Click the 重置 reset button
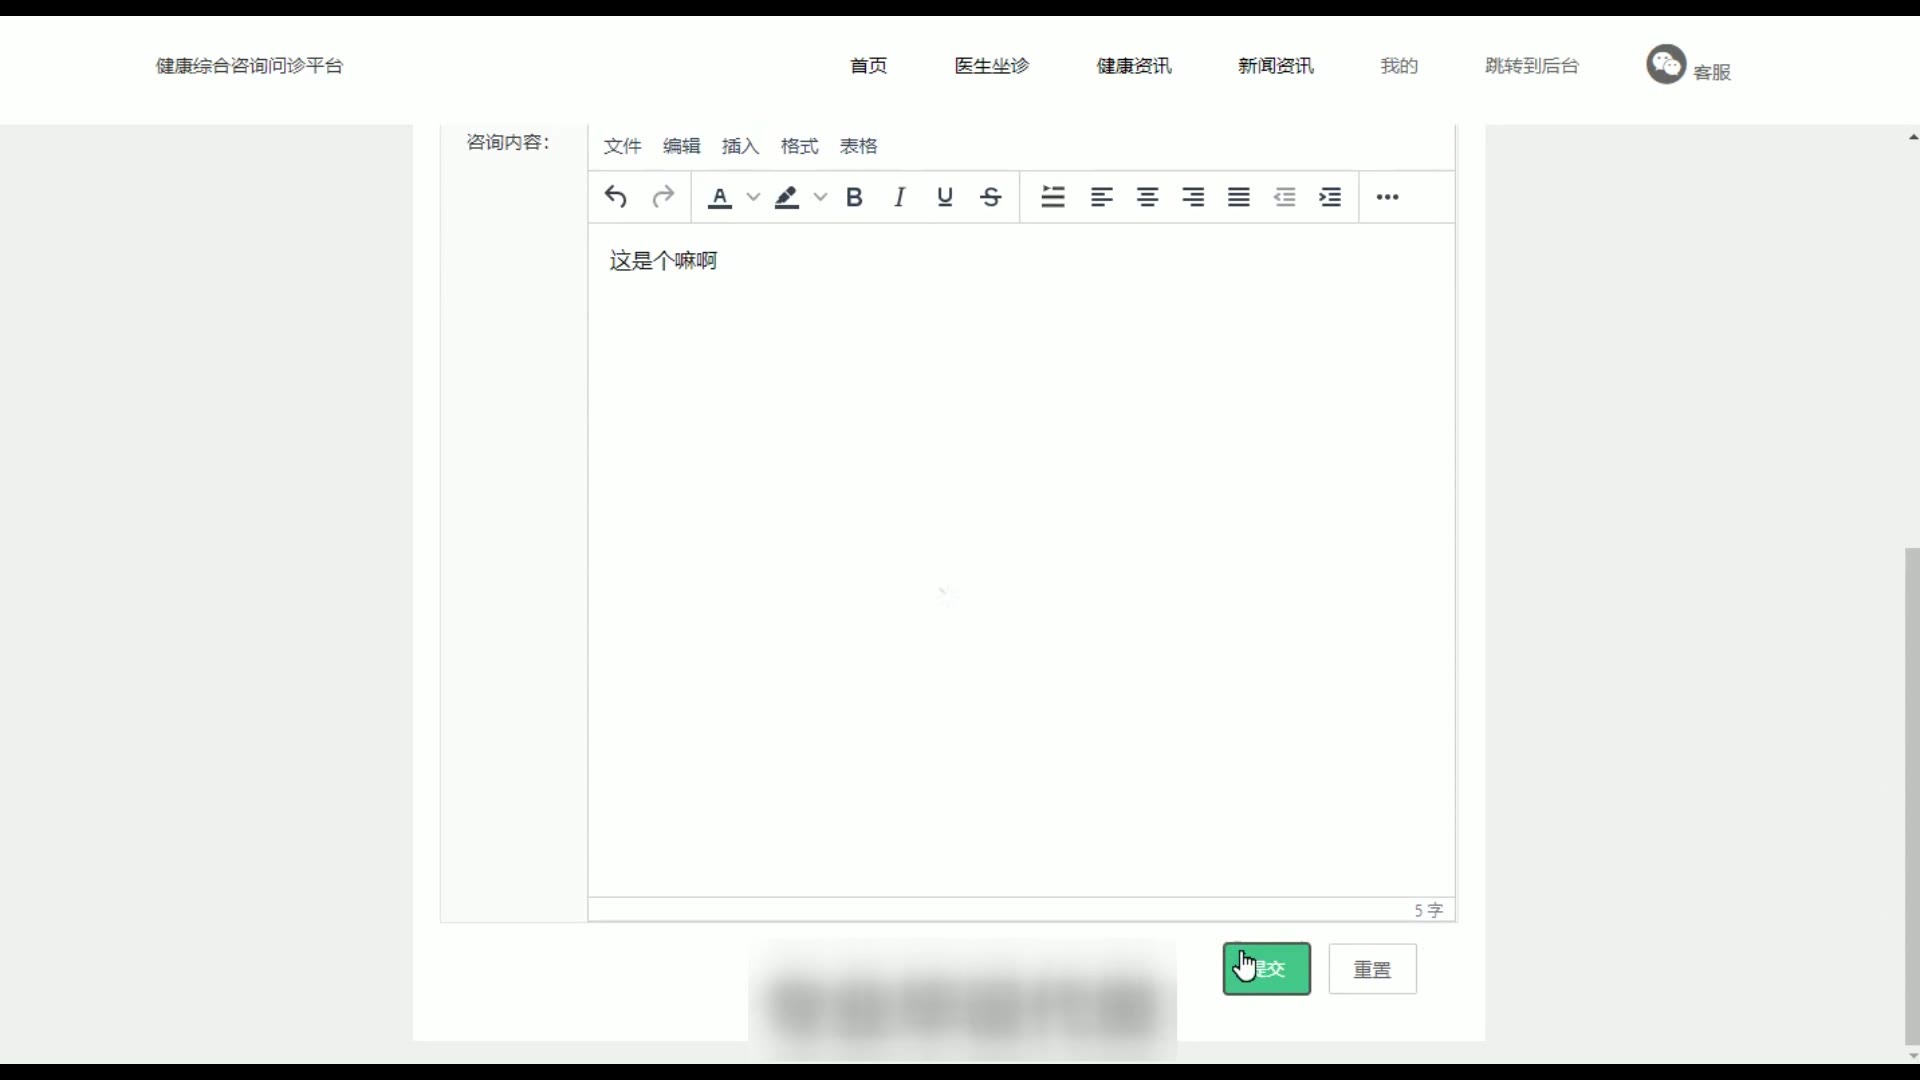 tap(1372, 969)
